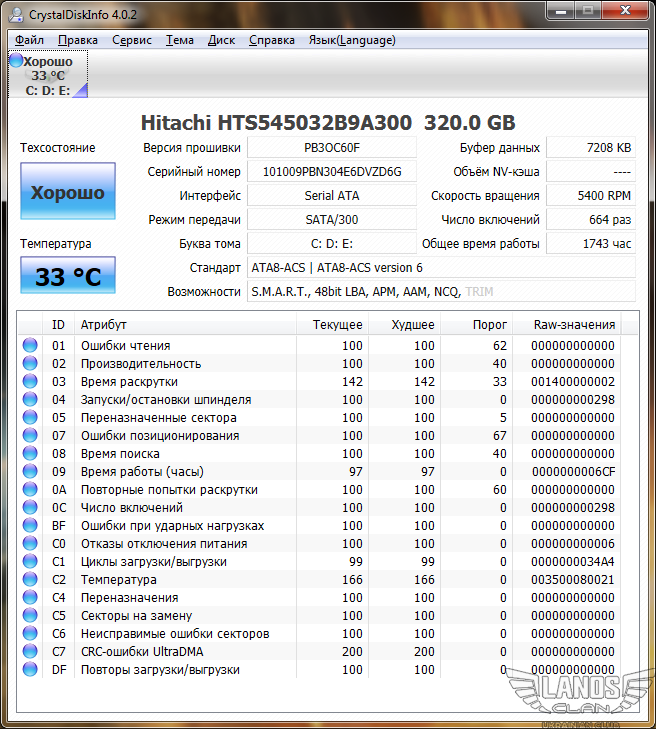Click status circle for C7 CRC-ошибки UltraDMA
This screenshot has width=656, height=729.
click(30, 651)
